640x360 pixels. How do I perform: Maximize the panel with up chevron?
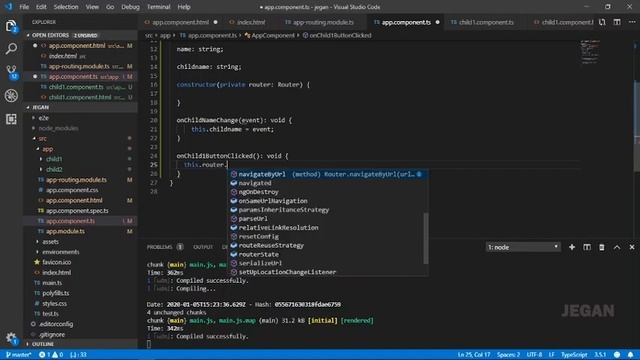[617, 247]
